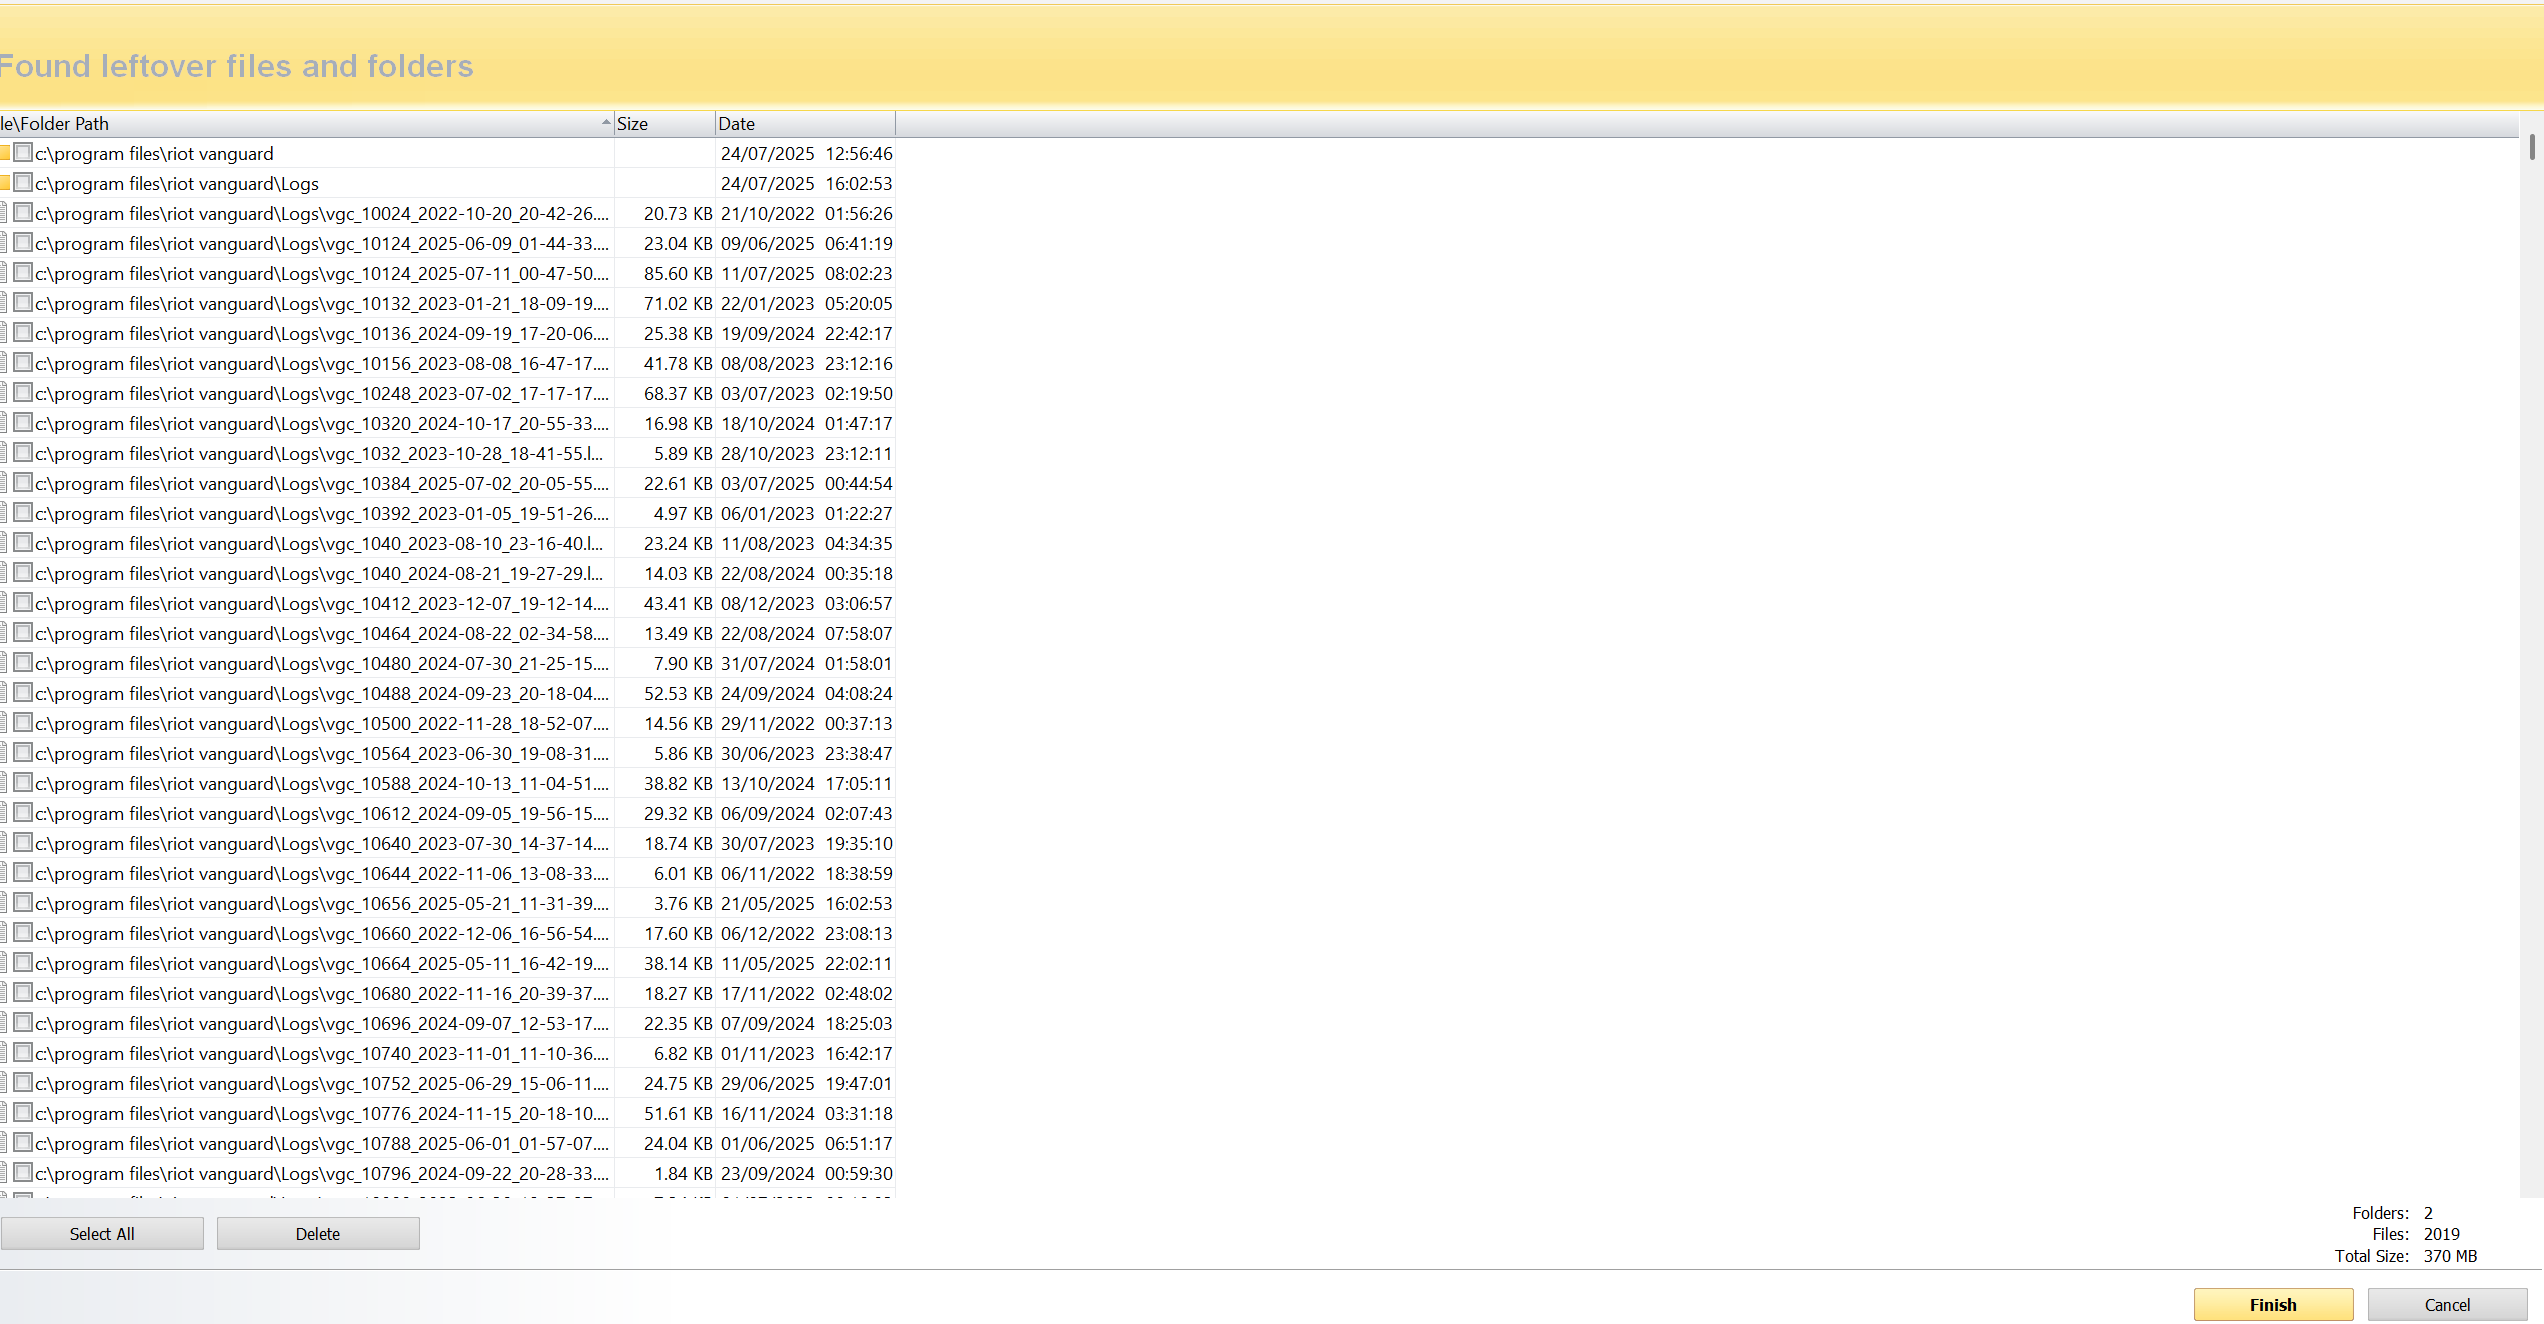The height and width of the screenshot is (1324, 2544).
Task: Sort list by Date column header
Action: point(805,124)
